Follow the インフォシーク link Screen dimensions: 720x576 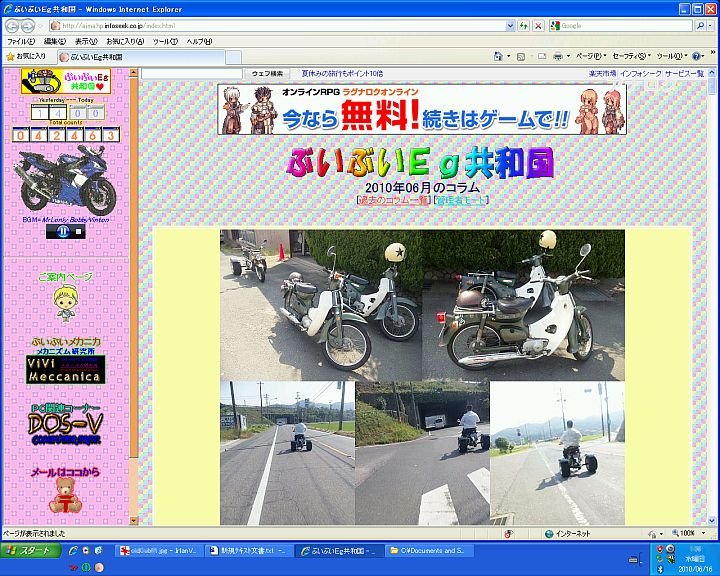pyautogui.click(x=641, y=73)
